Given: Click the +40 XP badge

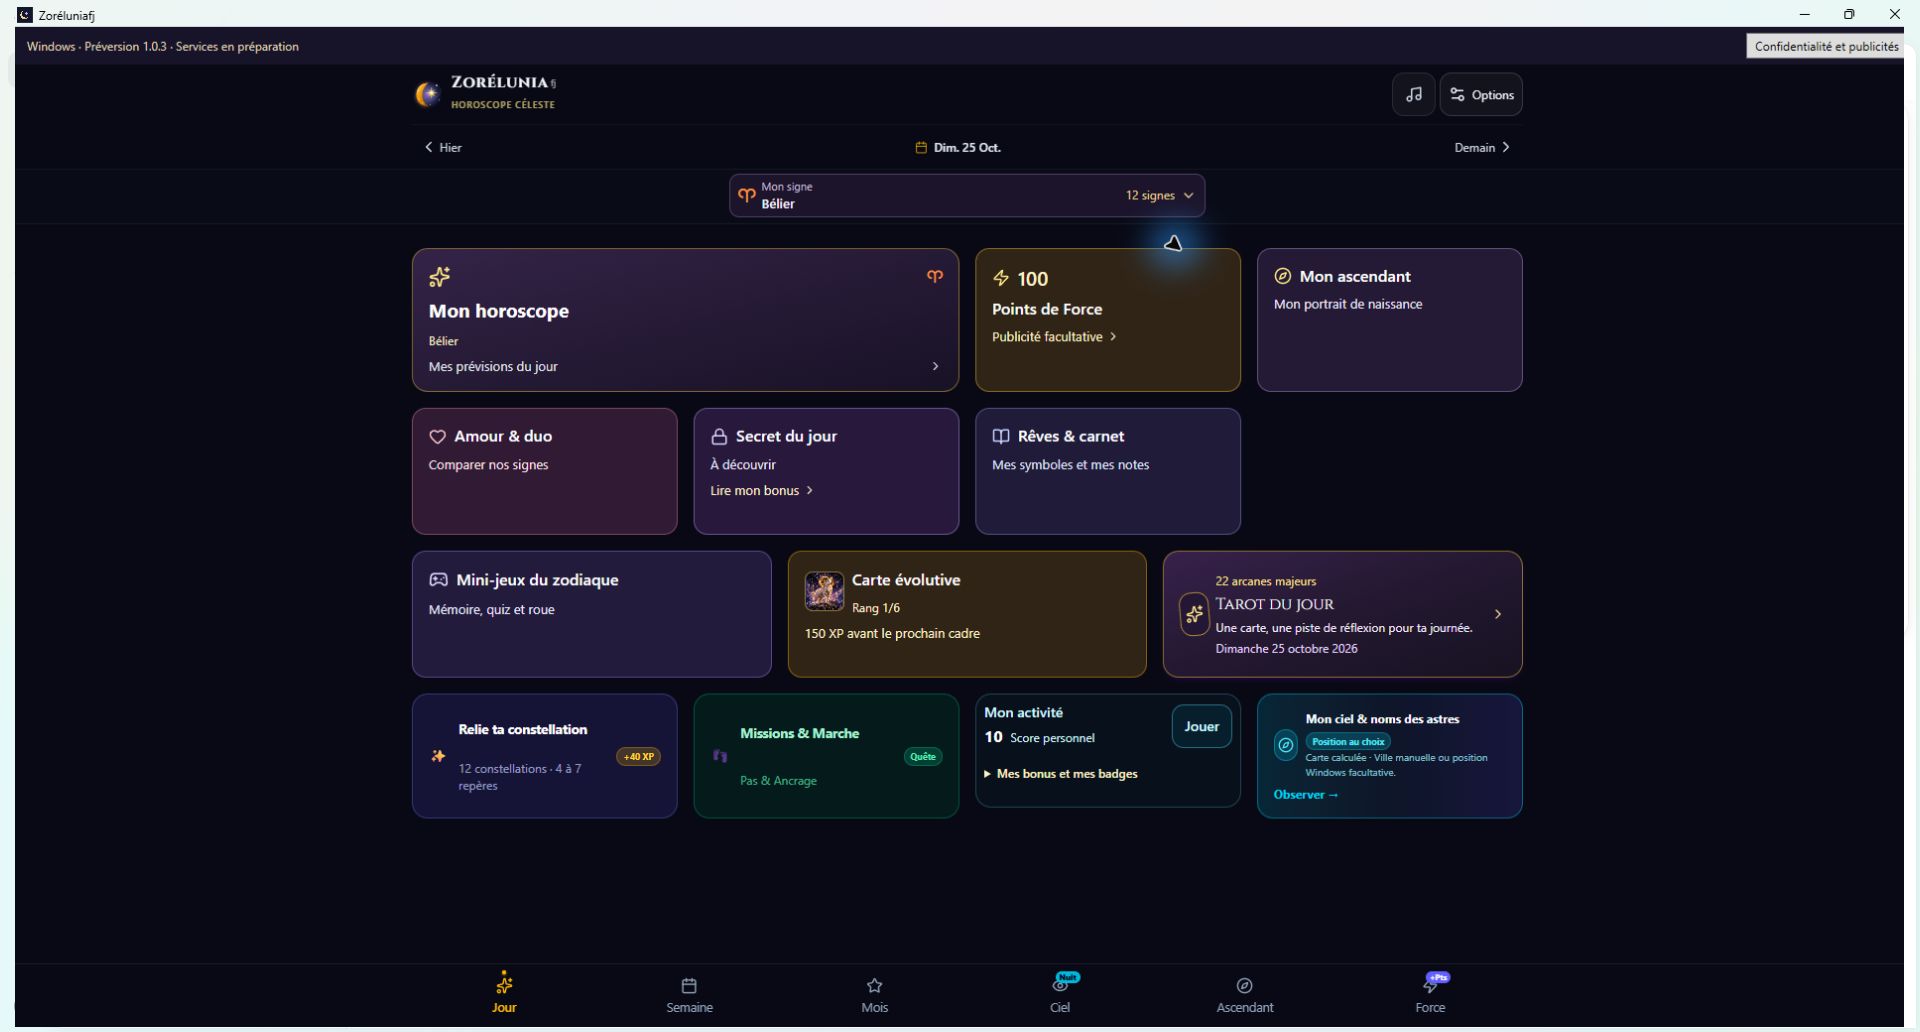Looking at the screenshot, I should pyautogui.click(x=639, y=757).
